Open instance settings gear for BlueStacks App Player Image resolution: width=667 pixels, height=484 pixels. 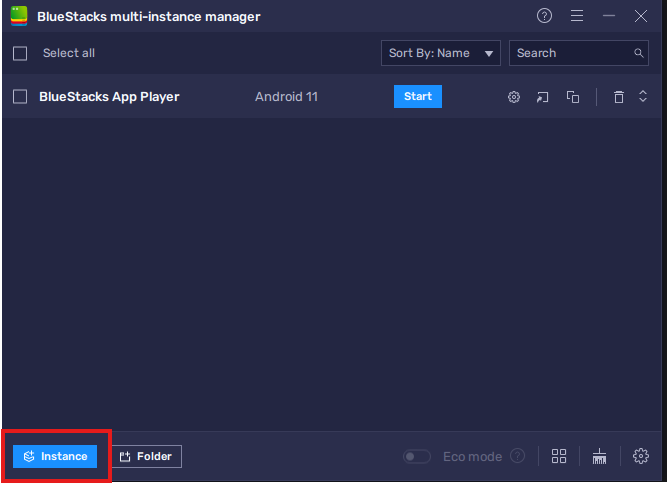coord(514,97)
